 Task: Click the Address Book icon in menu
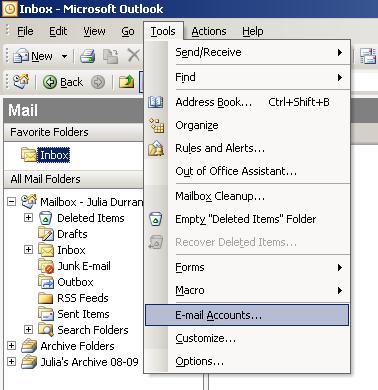coord(156,102)
